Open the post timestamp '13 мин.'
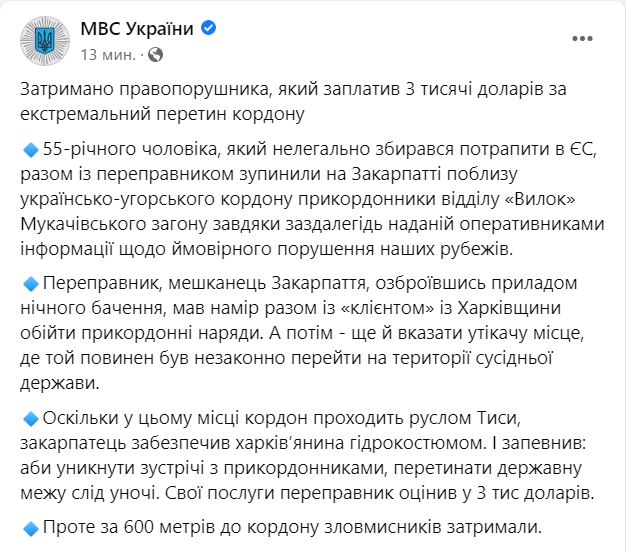This screenshot has width=626, height=552. pyautogui.click(x=109, y=52)
